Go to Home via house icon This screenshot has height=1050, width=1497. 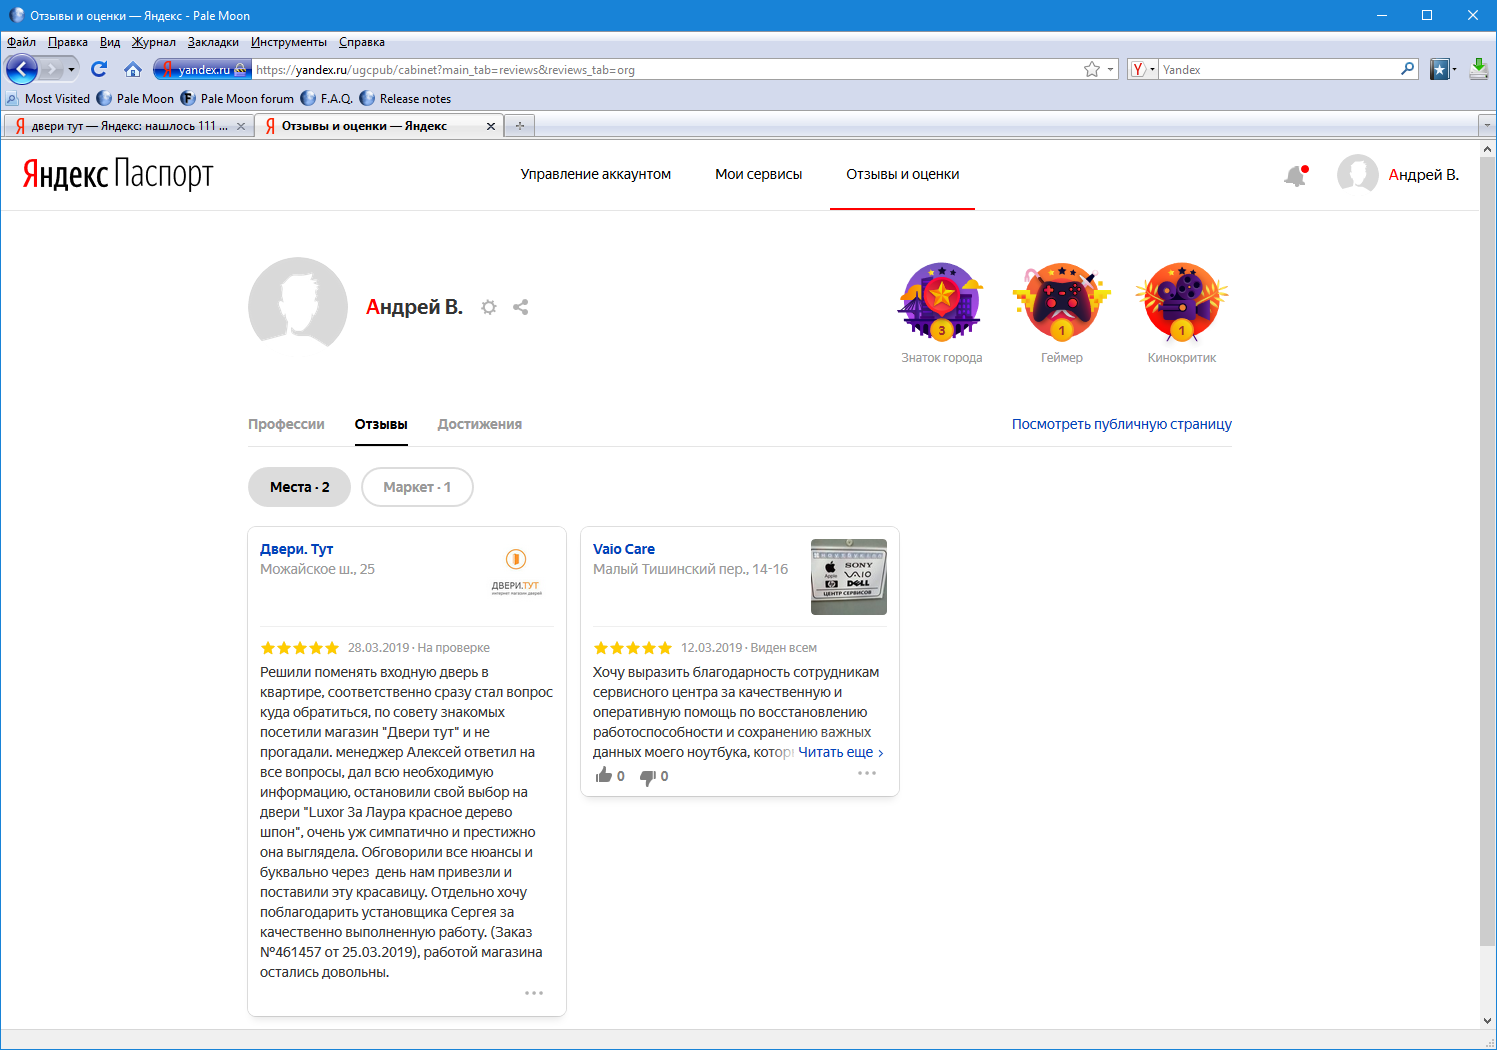click(x=133, y=69)
